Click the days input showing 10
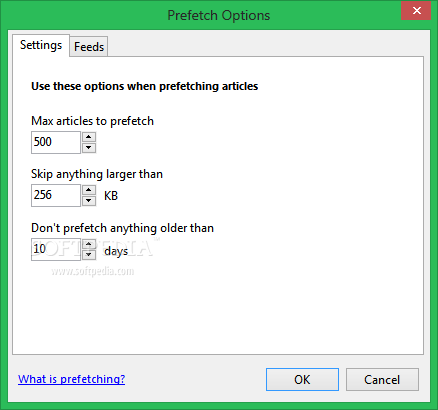 pyautogui.click(x=56, y=249)
